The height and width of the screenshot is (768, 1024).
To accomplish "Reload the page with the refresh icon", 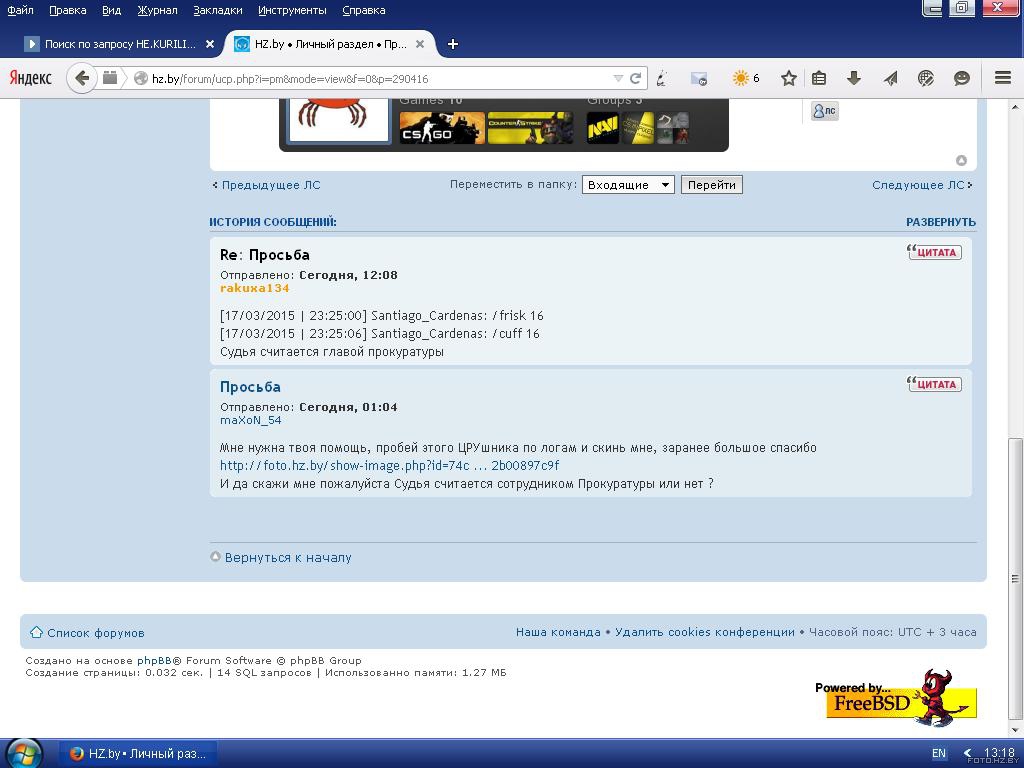I will tap(635, 78).
